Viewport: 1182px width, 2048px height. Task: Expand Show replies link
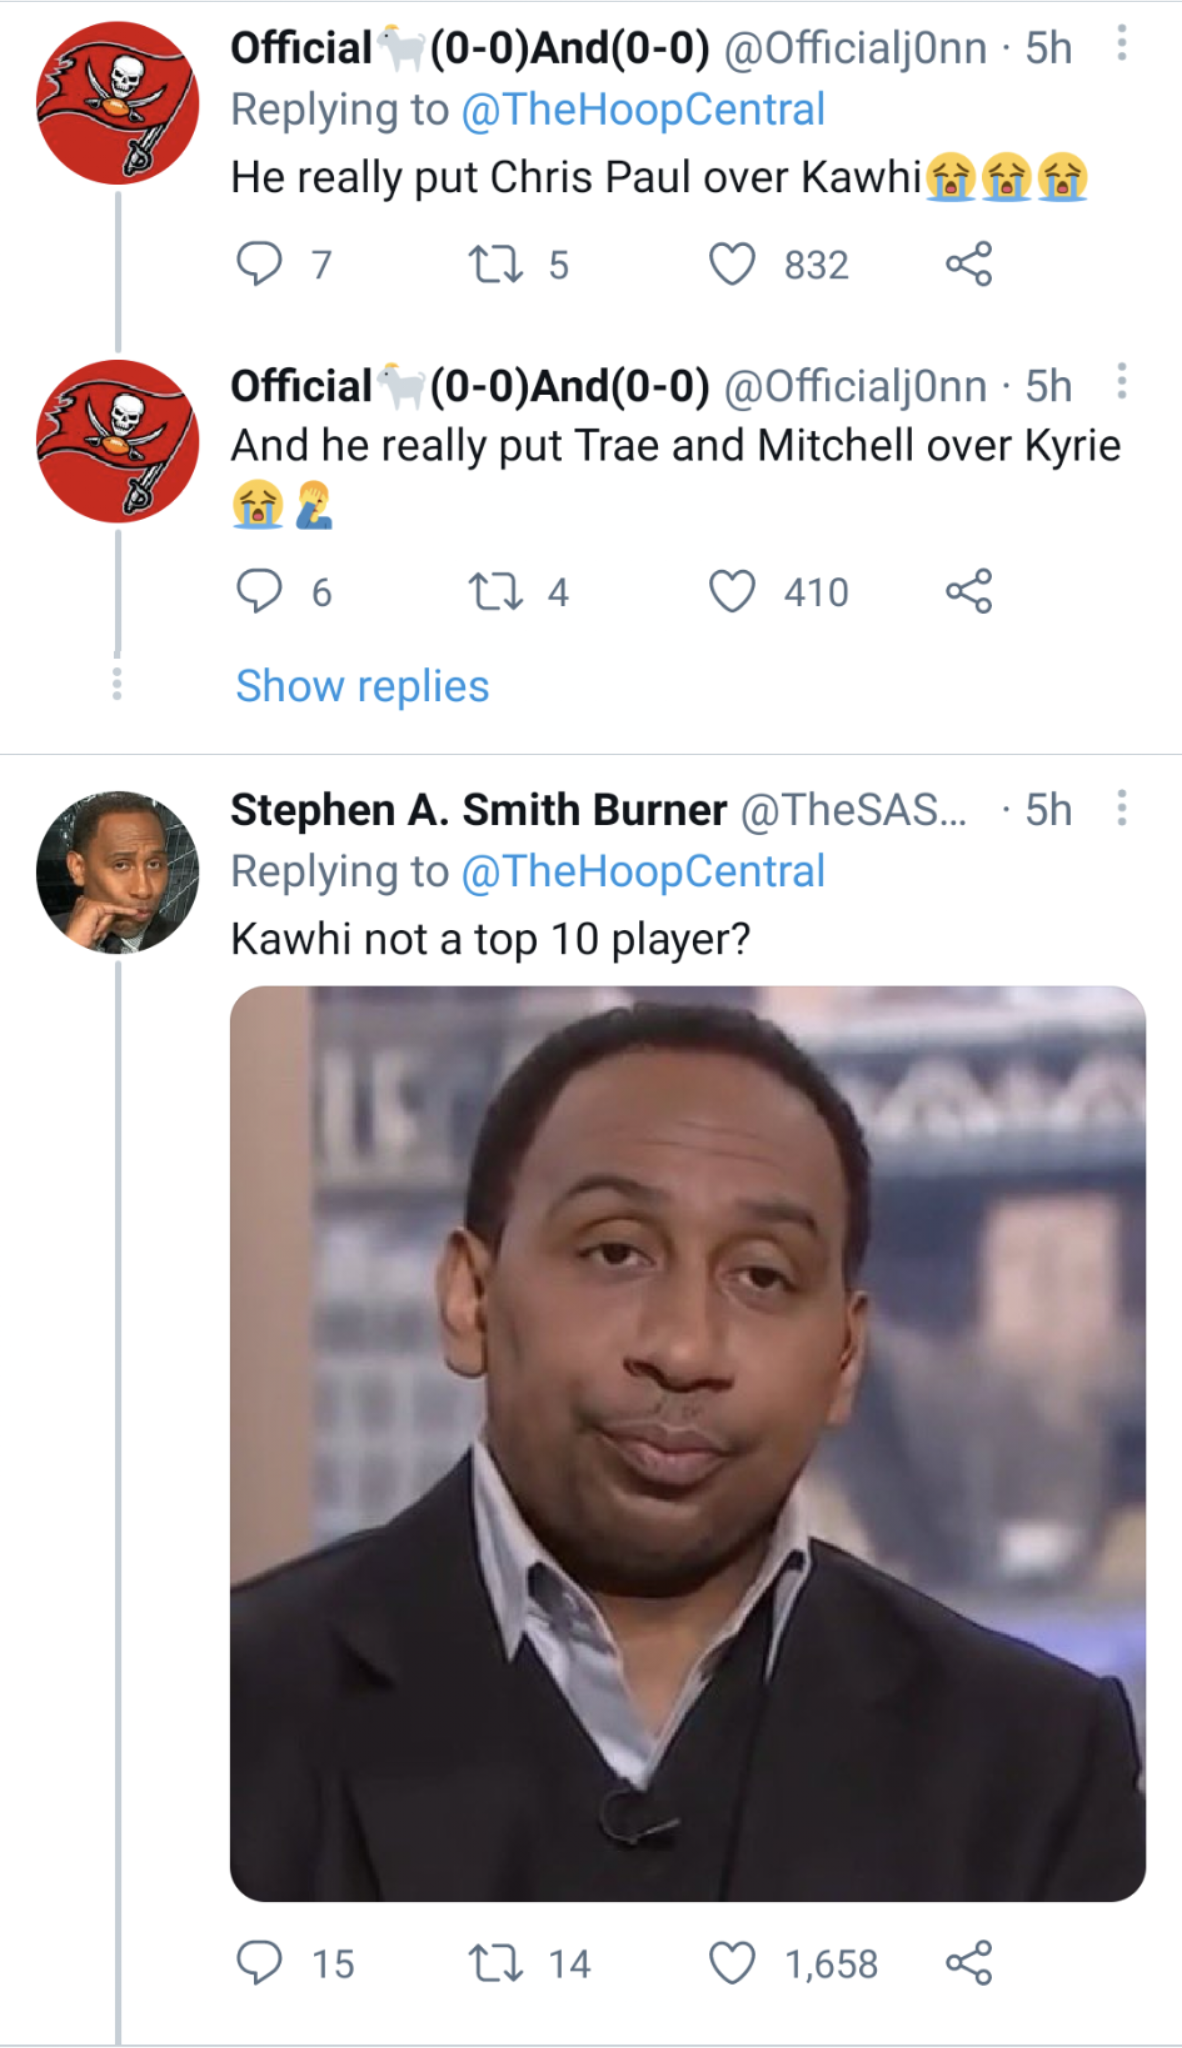[x=362, y=686]
